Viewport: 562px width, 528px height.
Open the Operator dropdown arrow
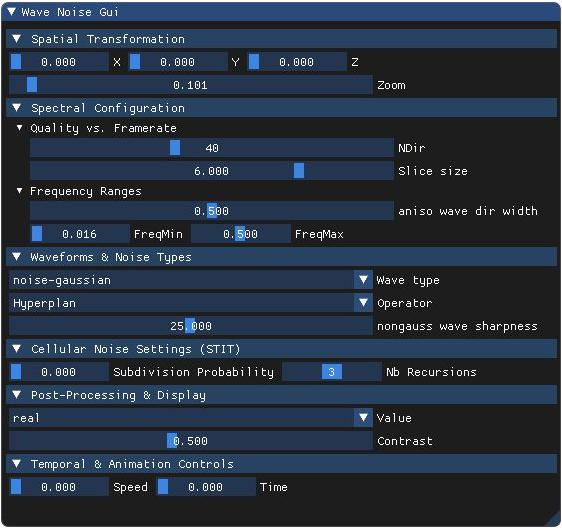(x=363, y=303)
